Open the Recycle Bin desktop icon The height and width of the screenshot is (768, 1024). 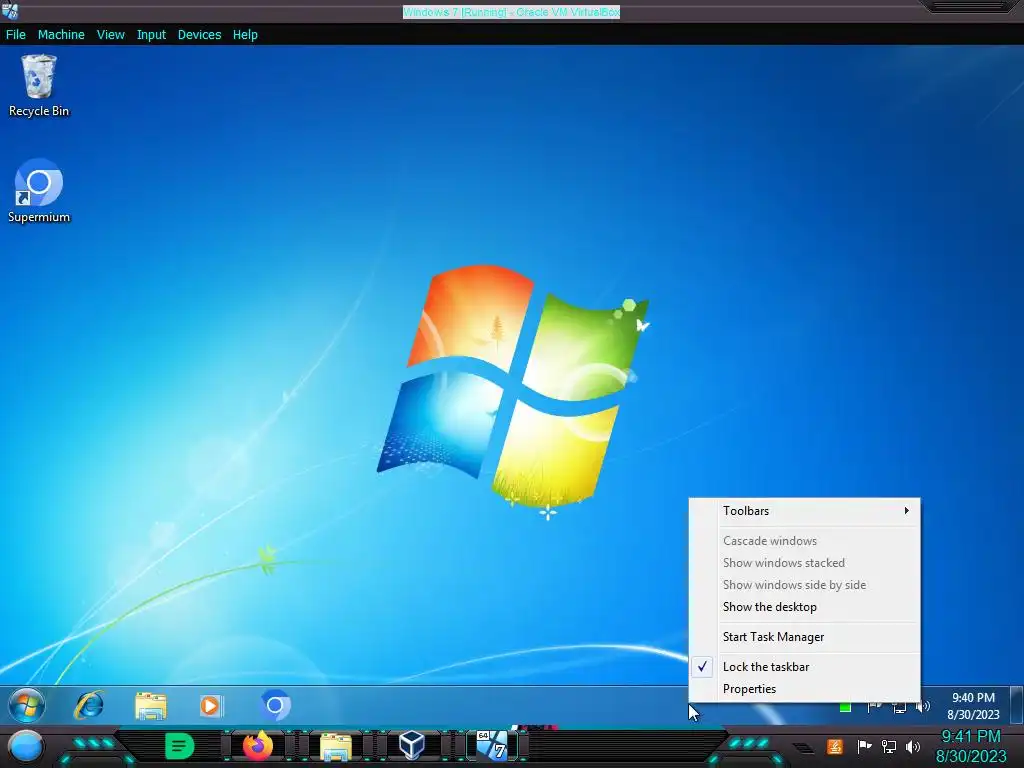pos(39,86)
